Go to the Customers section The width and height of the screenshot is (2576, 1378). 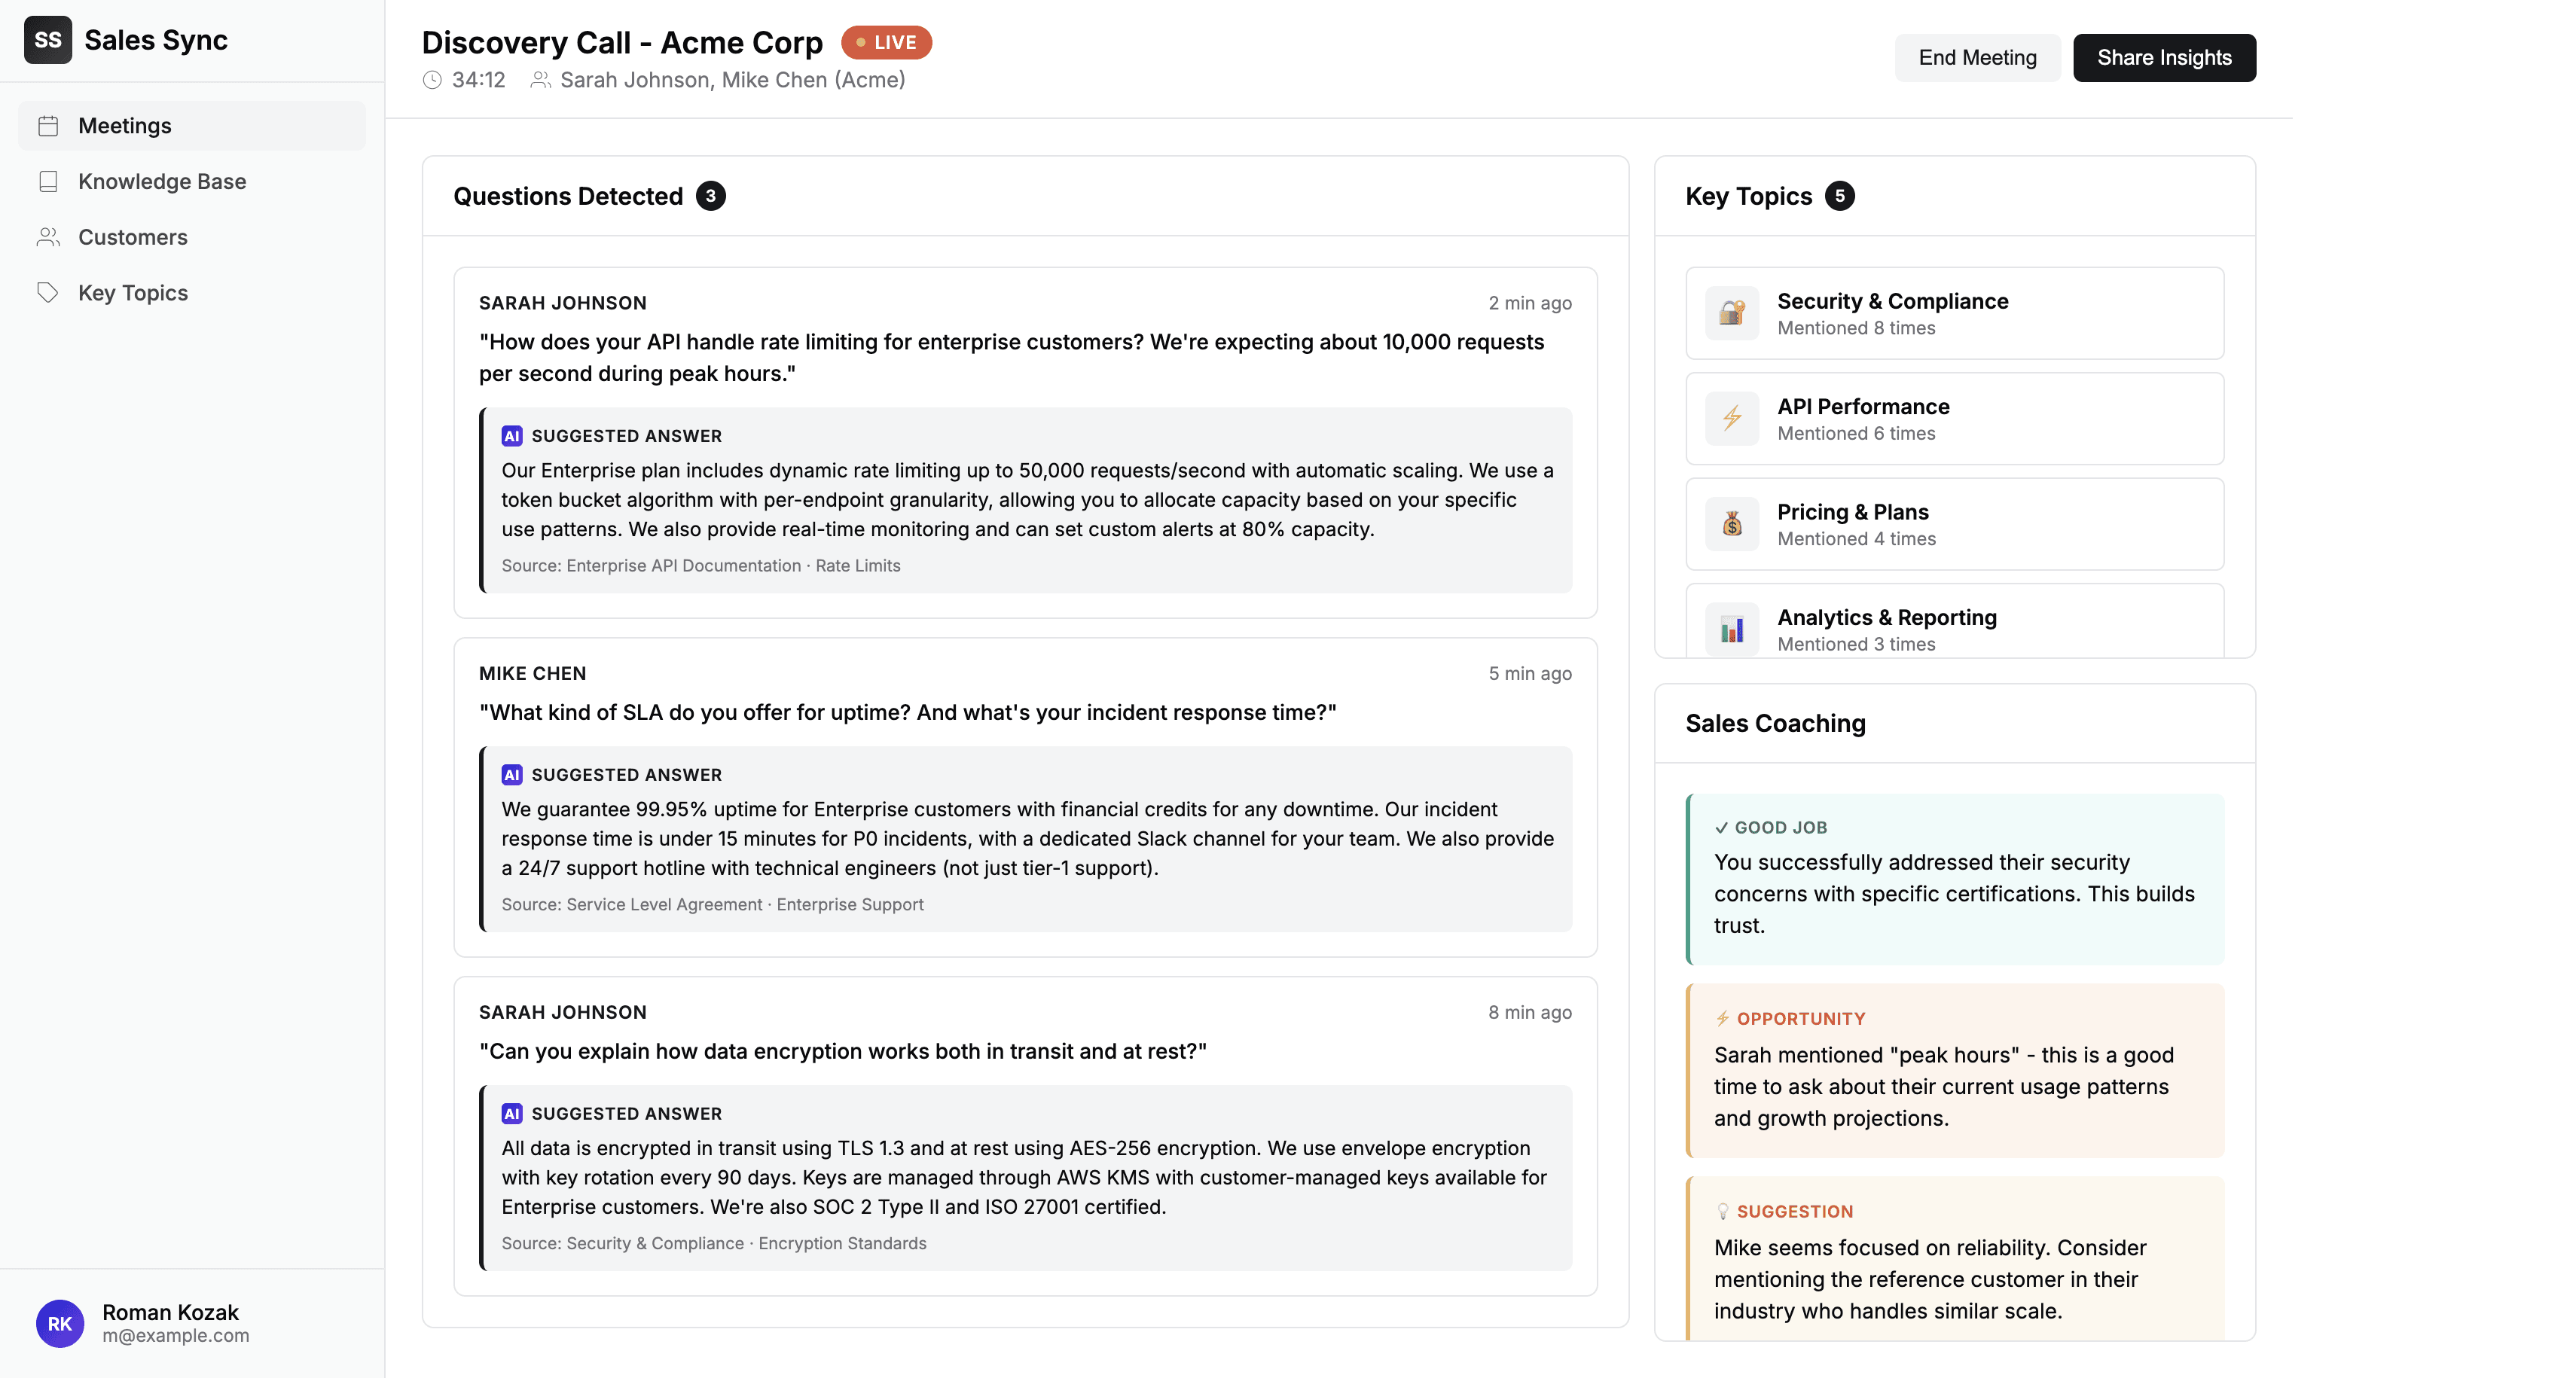pos(133,237)
